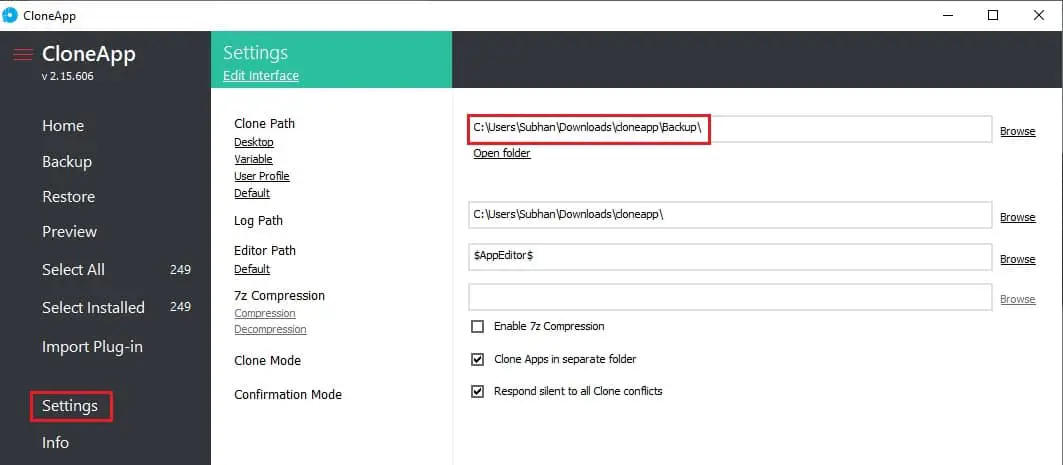Click the Clone Mode label
The image size is (1063, 465).
click(267, 360)
